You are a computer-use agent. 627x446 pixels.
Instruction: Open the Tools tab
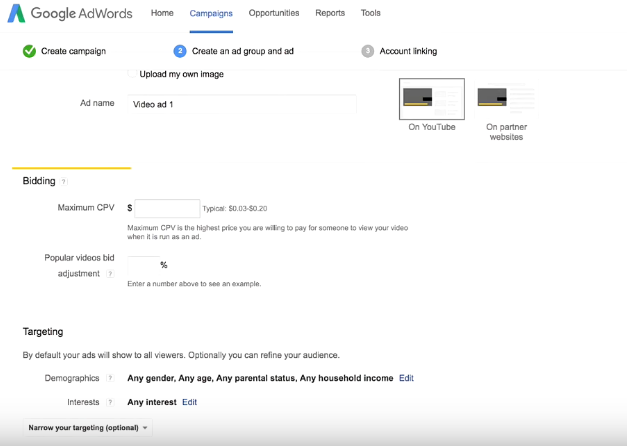point(370,14)
